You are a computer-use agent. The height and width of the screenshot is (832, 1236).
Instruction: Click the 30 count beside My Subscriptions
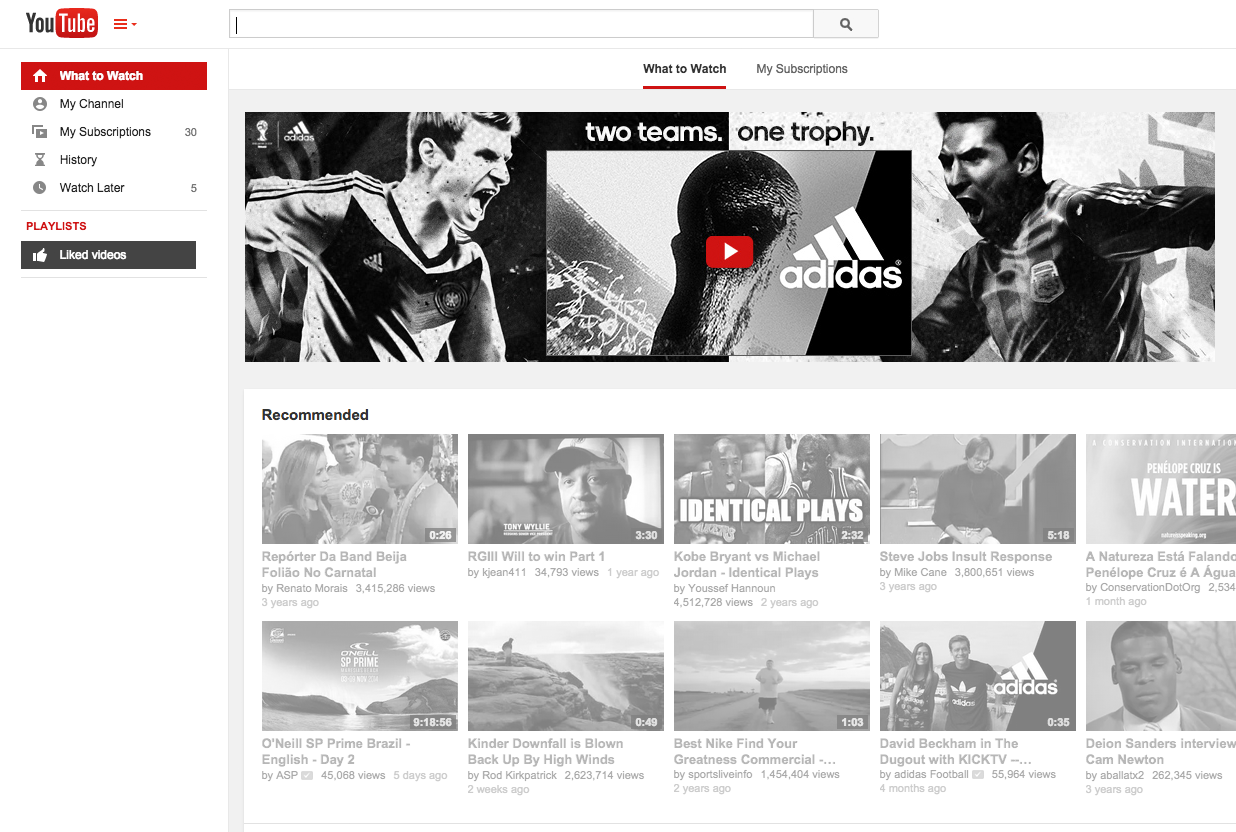pos(190,133)
